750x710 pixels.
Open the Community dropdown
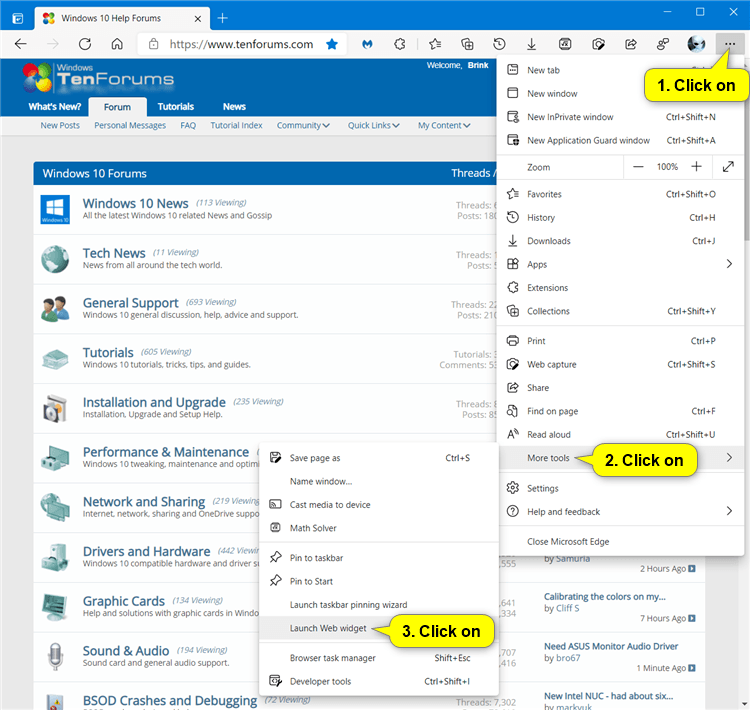[x=303, y=125]
